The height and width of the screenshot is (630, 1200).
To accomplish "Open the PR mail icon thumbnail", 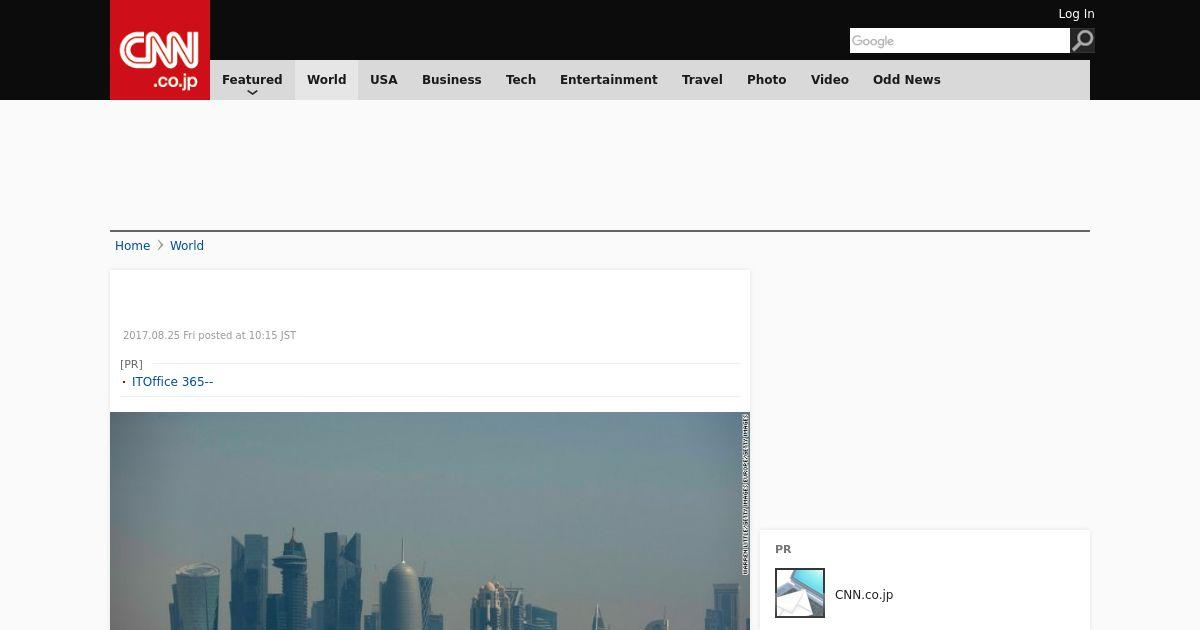I will click(800, 593).
